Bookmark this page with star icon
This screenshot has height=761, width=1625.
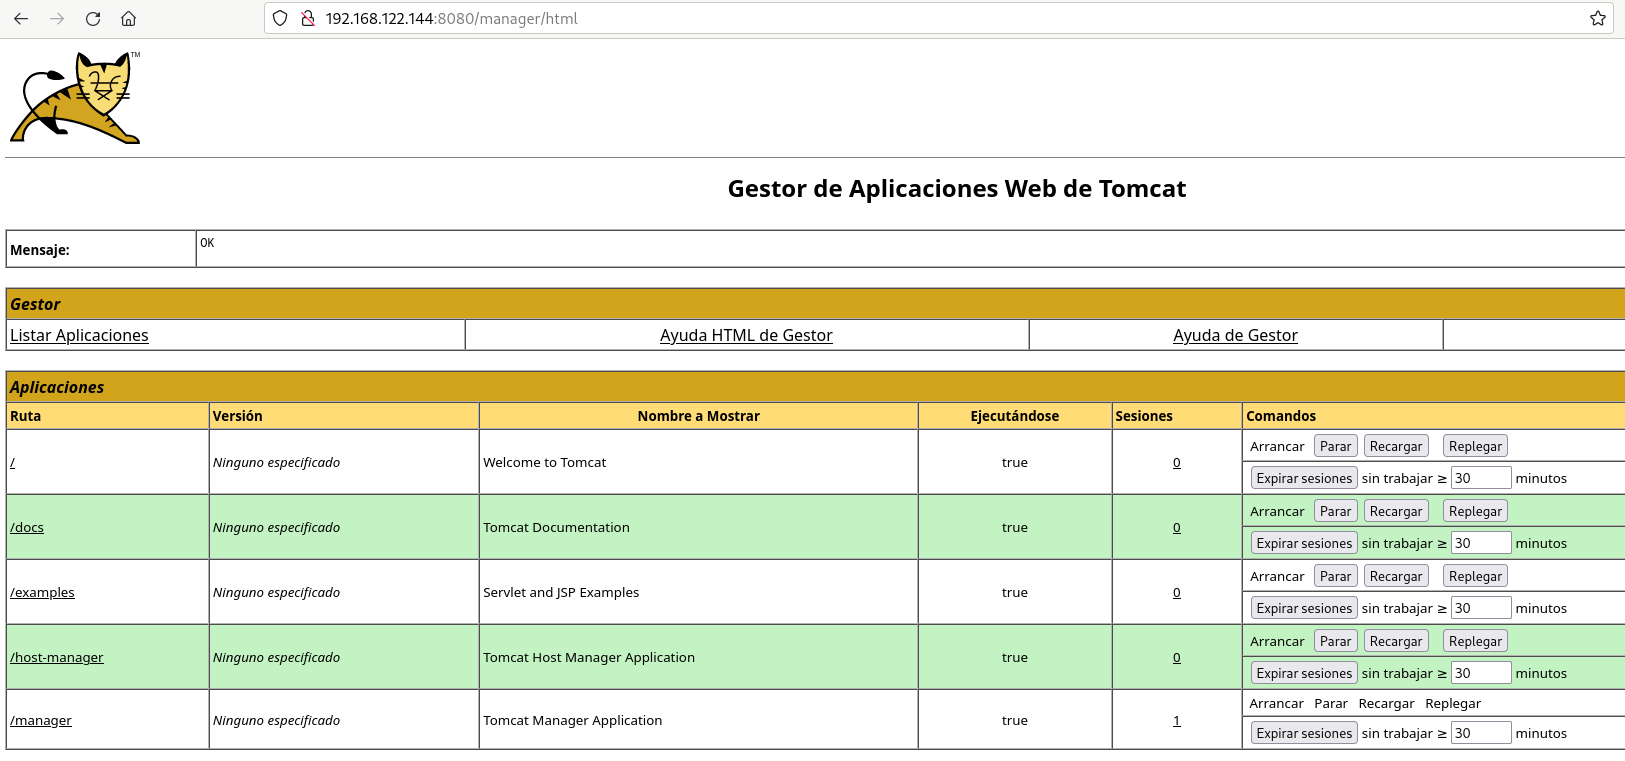click(x=1597, y=18)
